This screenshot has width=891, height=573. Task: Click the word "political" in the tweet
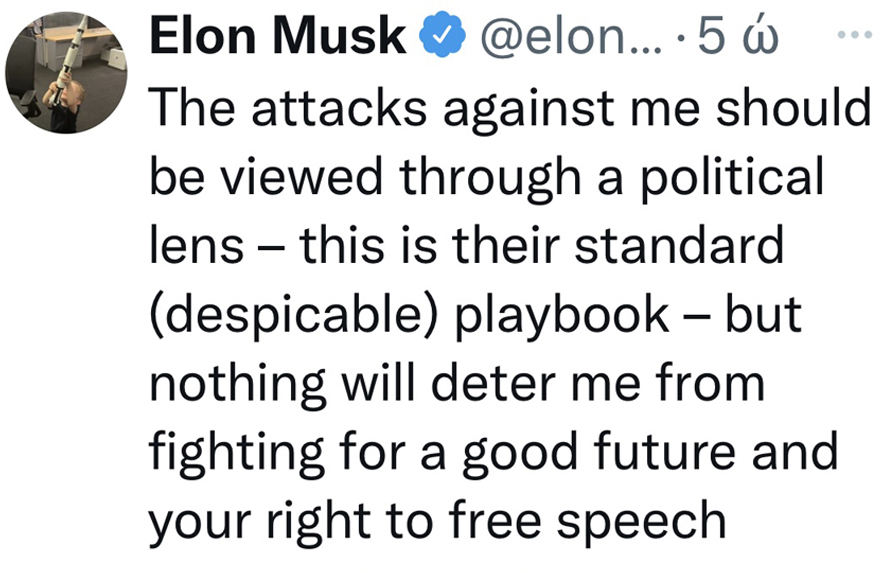click(x=732, y=177)
